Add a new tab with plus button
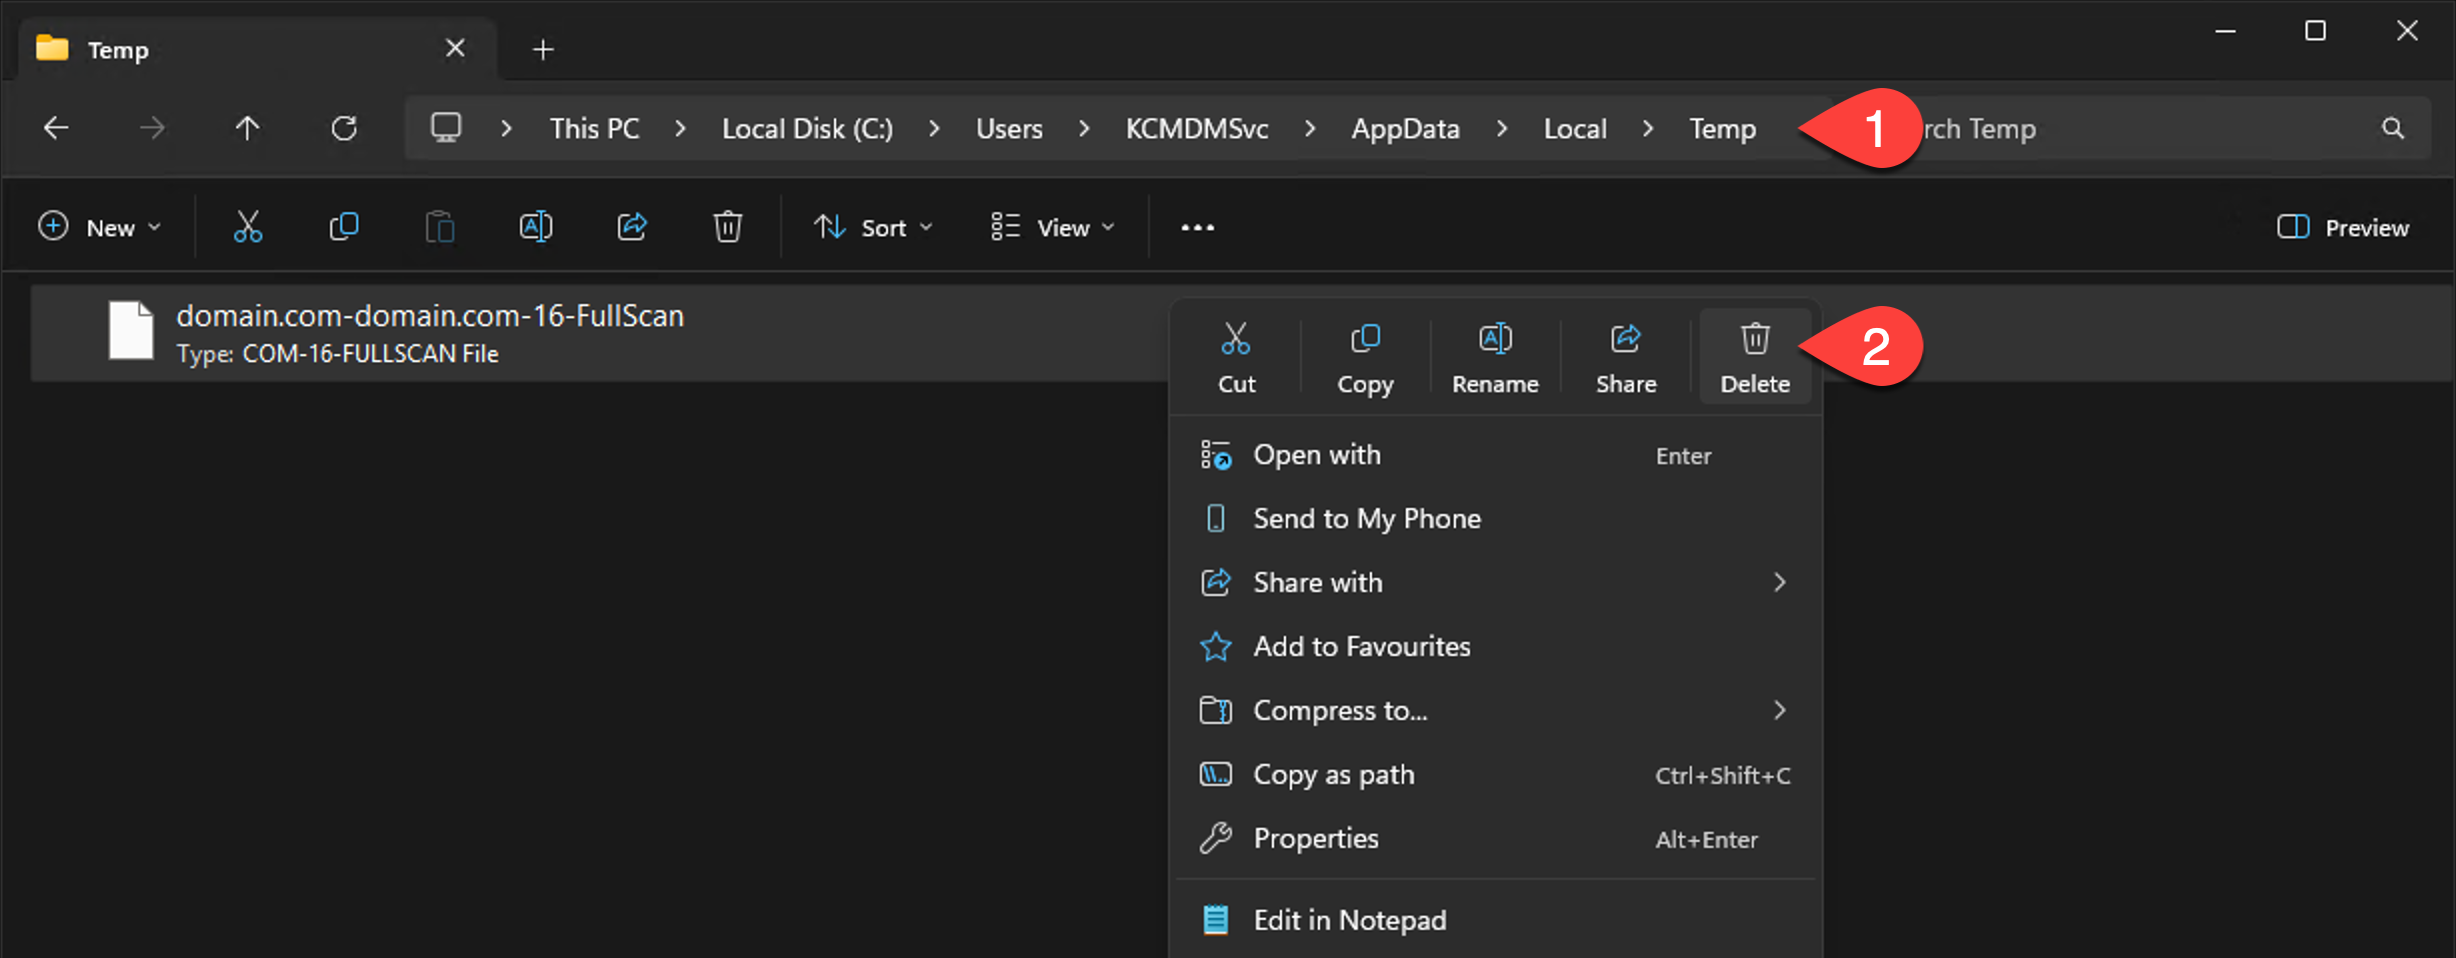 [x=543, y=49]
